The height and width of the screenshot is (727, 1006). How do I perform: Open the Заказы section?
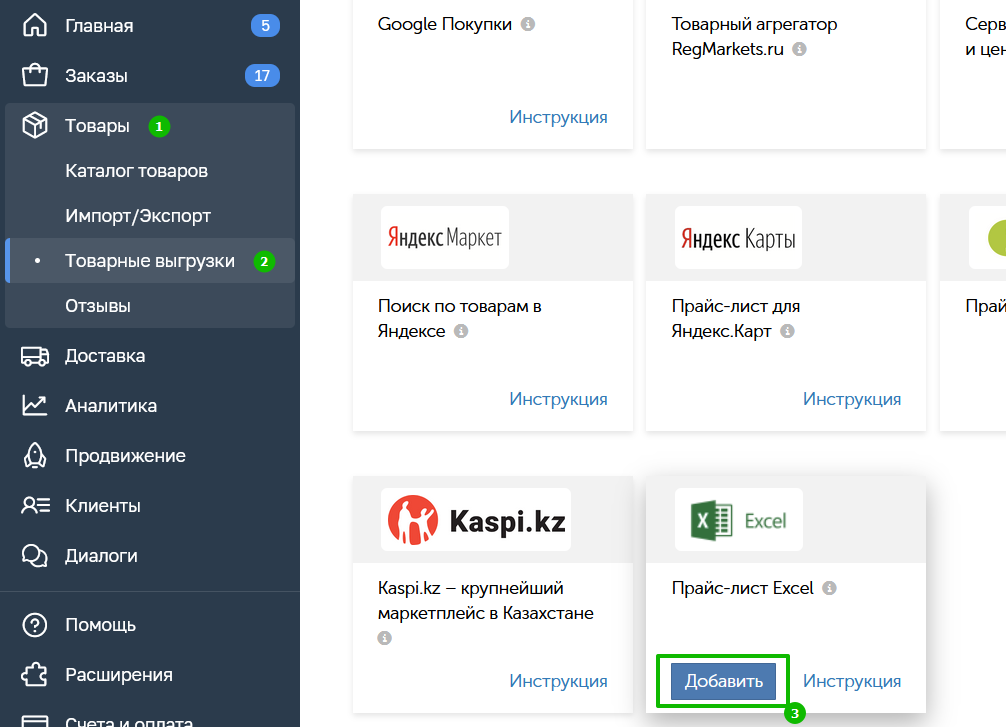(x=149, y=76)
